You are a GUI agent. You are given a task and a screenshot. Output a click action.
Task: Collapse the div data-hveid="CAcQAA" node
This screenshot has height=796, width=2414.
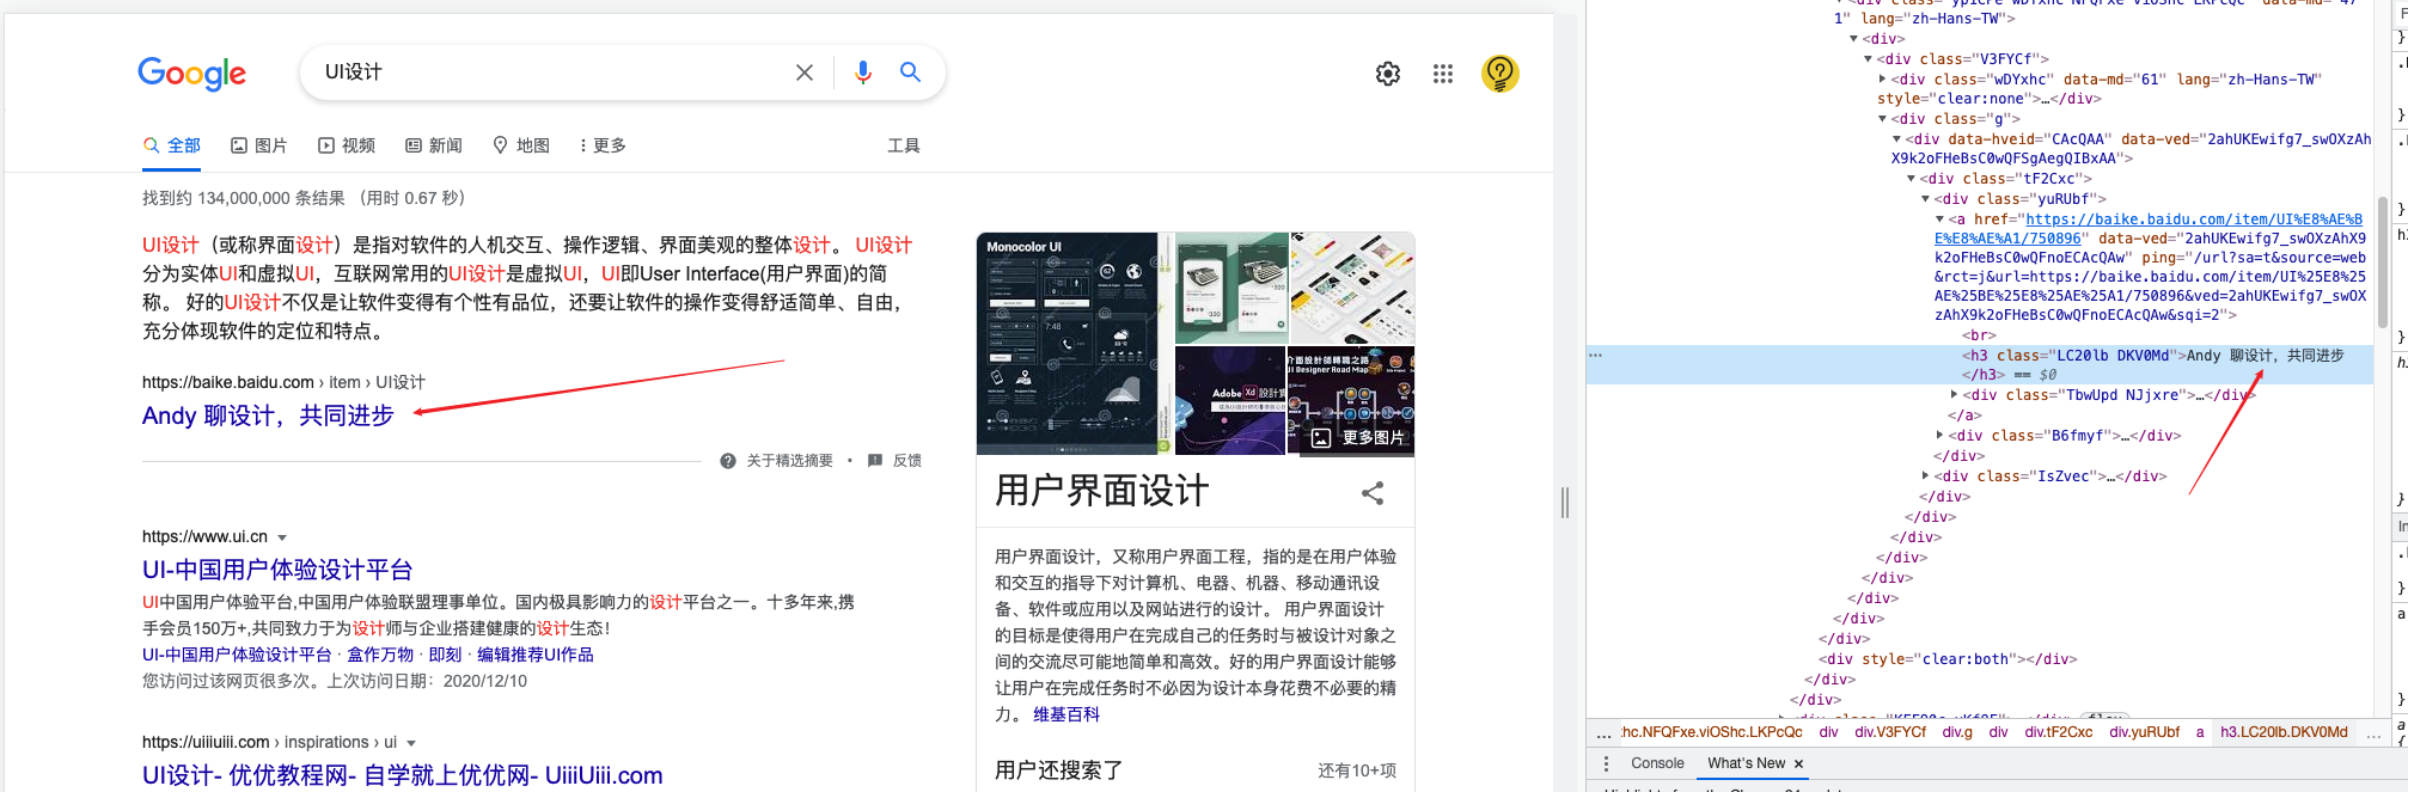click(x=1896, y=139)
